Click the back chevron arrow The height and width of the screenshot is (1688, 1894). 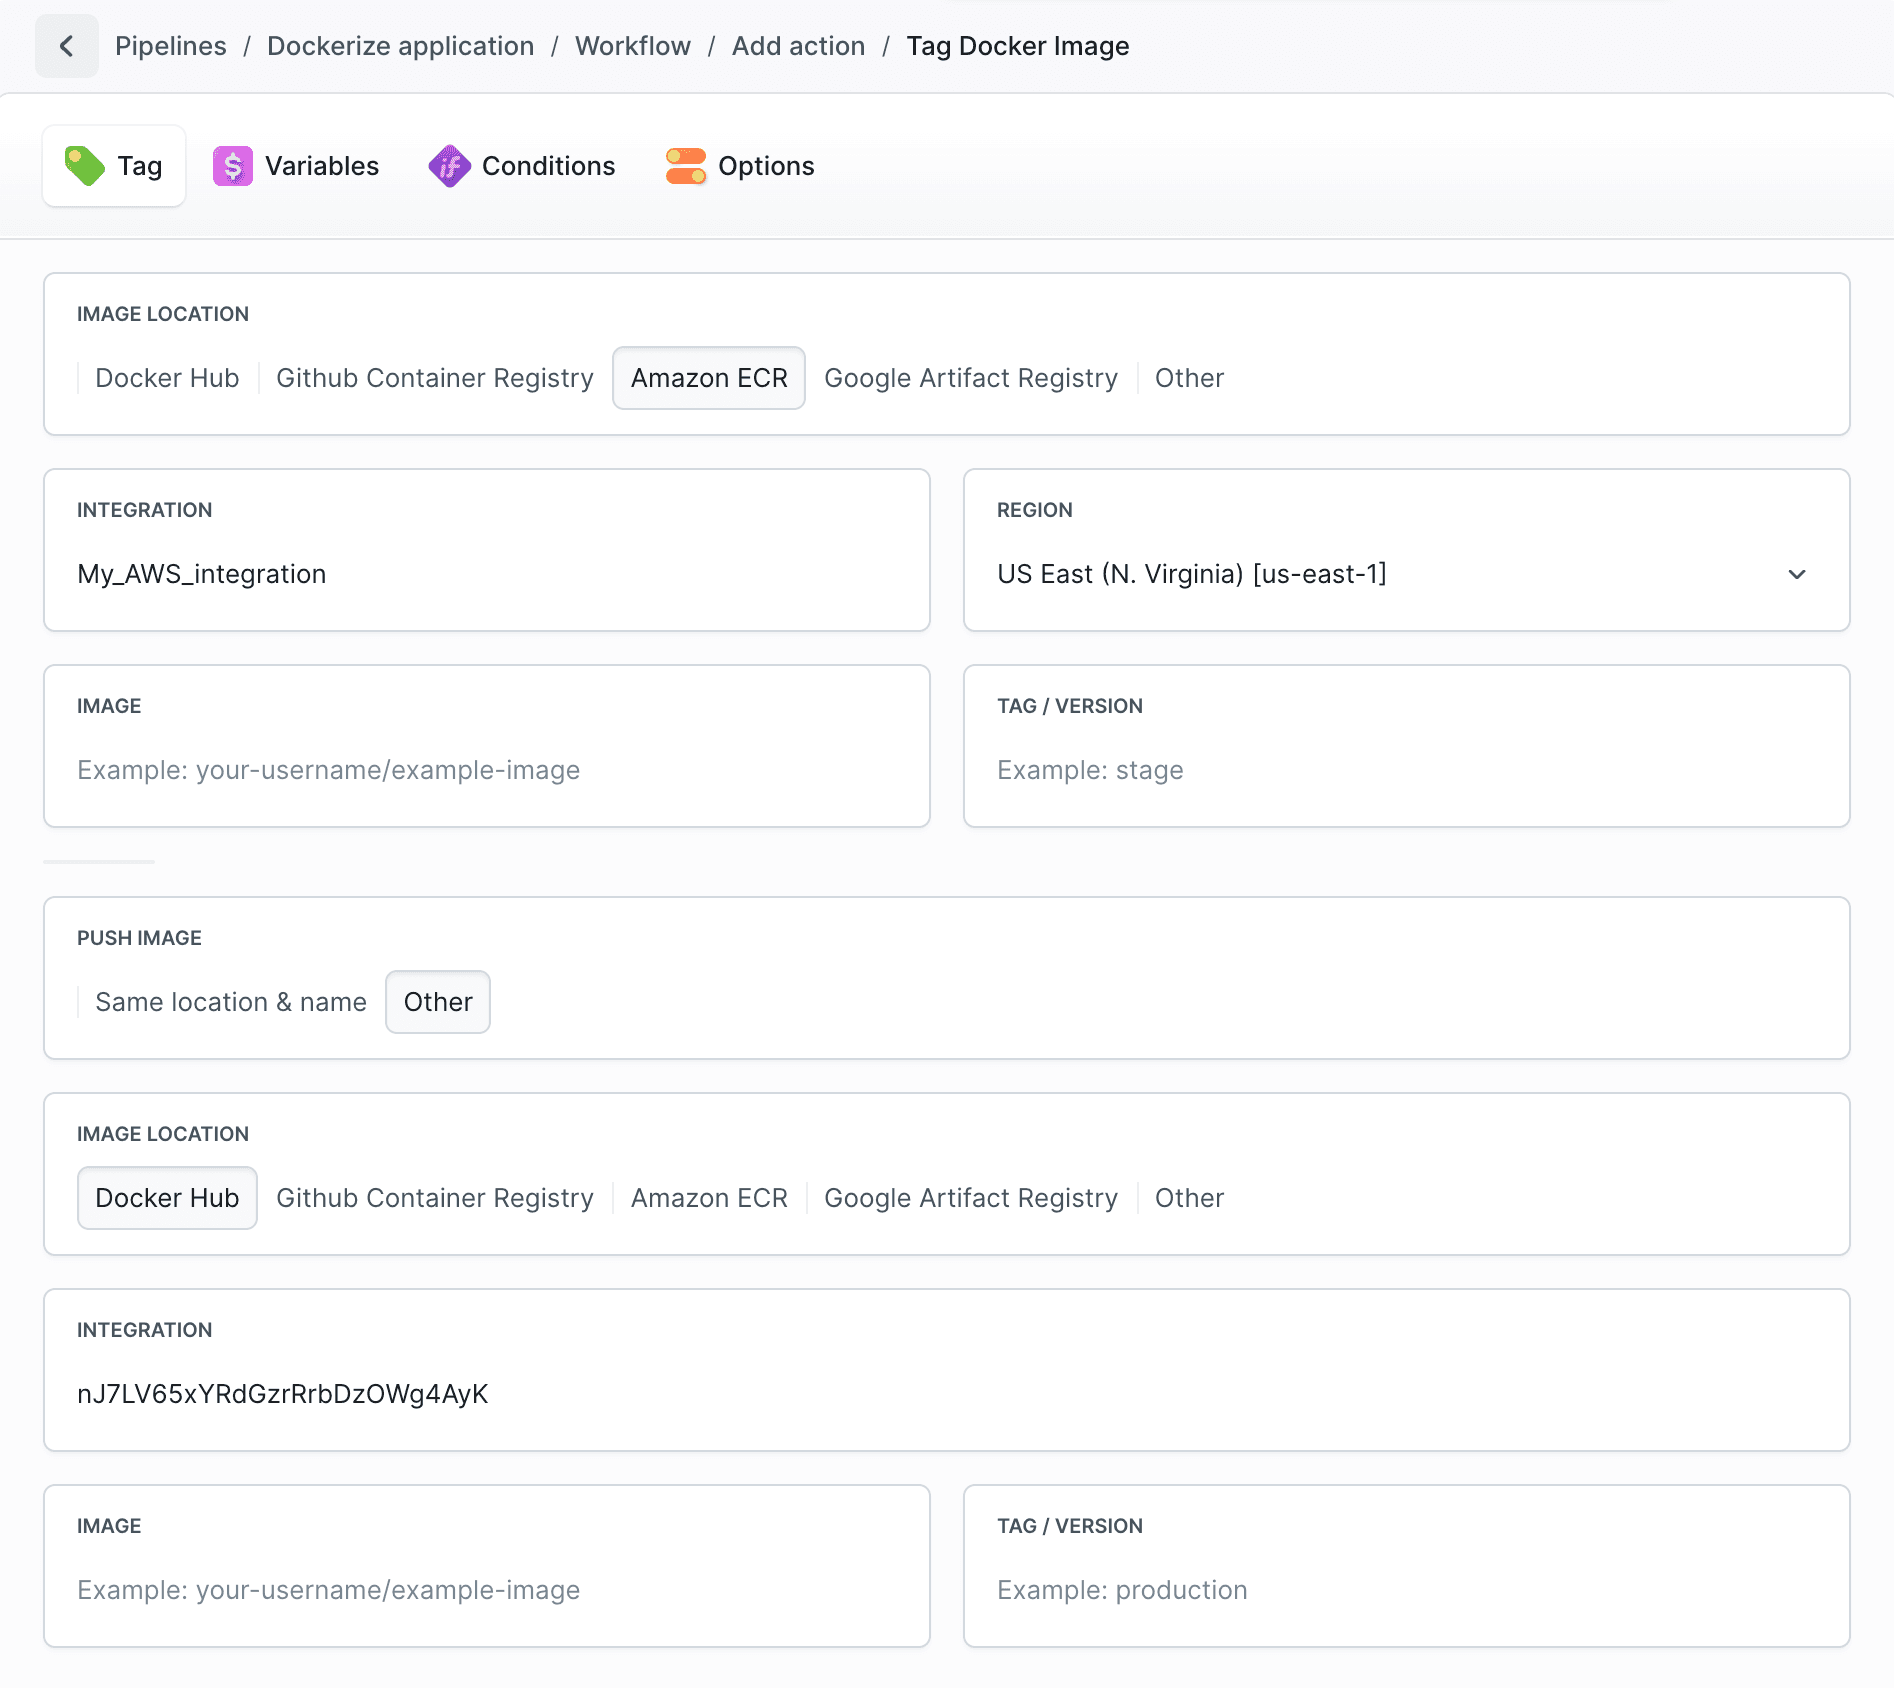[66, 45]
